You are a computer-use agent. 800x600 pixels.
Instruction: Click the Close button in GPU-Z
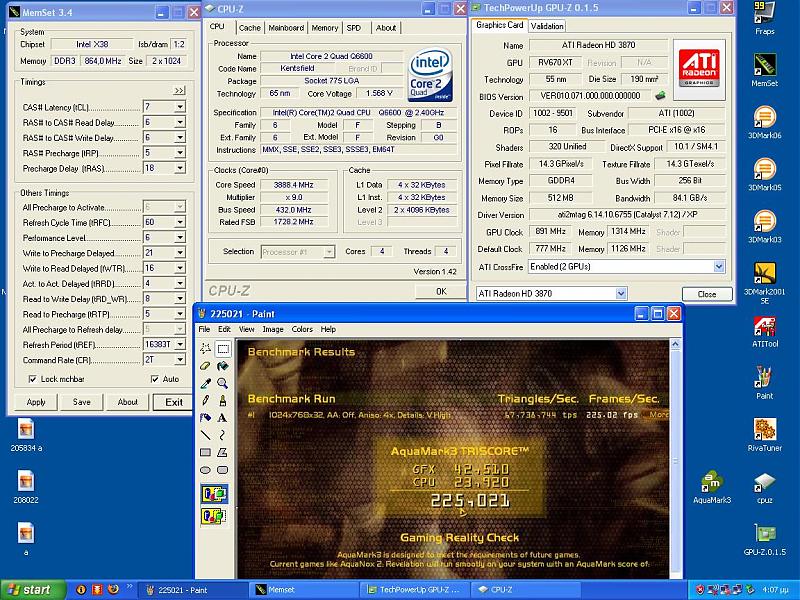pos(707,294)
